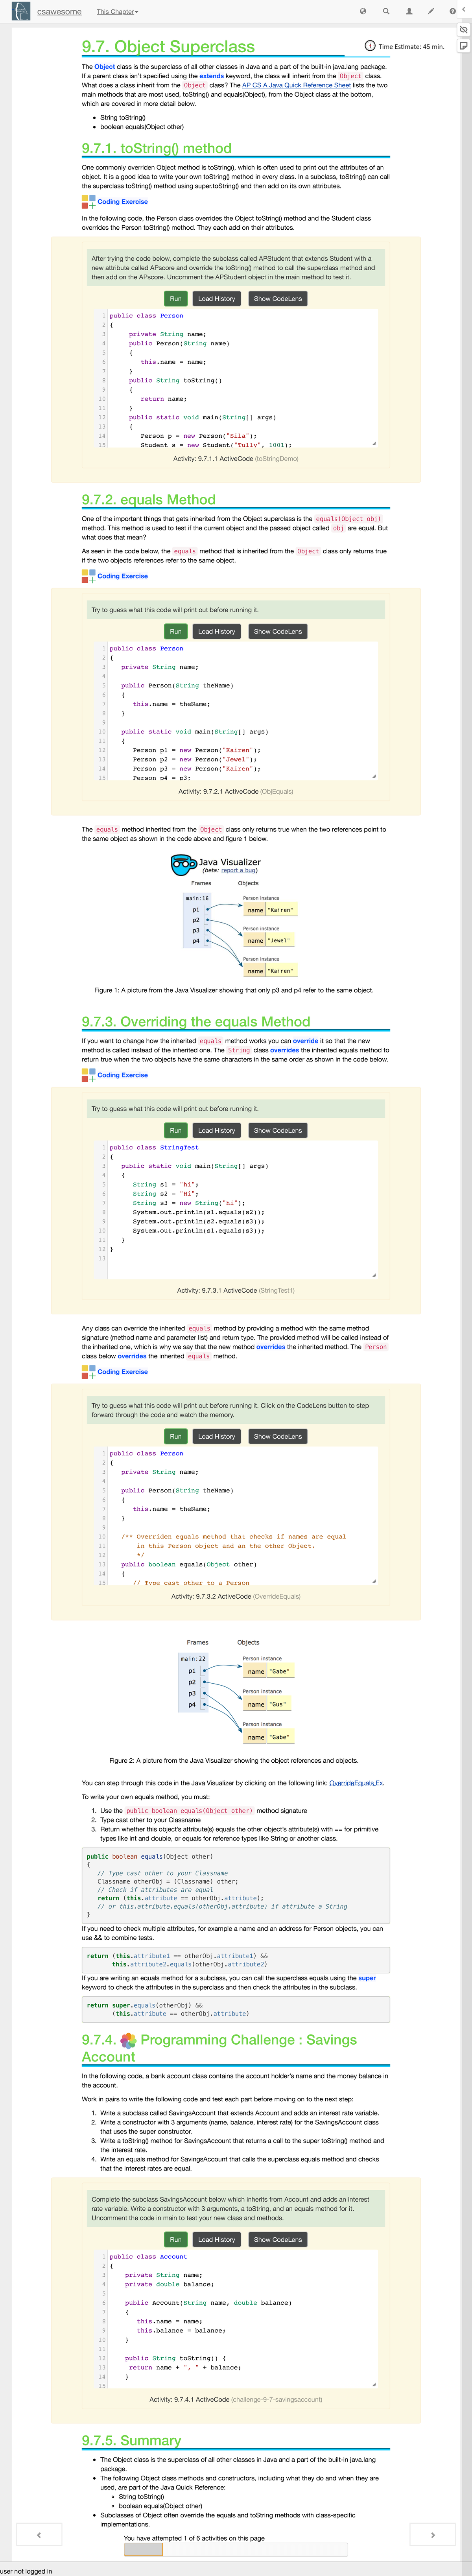Load History for activity 9.7.3.1 StringTest1
Image resolution: width=472 pixels, height=2576 pixels.
pyautogui.click(x=216, y=1130)
